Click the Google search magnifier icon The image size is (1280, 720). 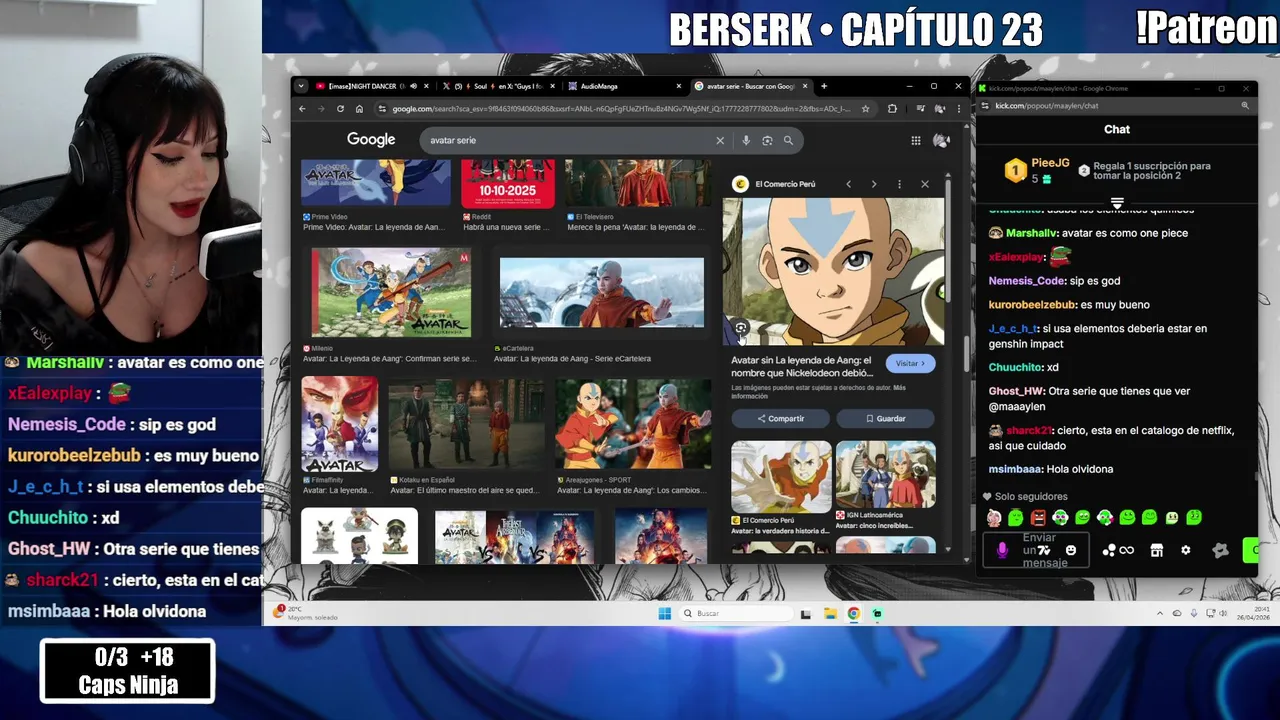click(788, 141)
